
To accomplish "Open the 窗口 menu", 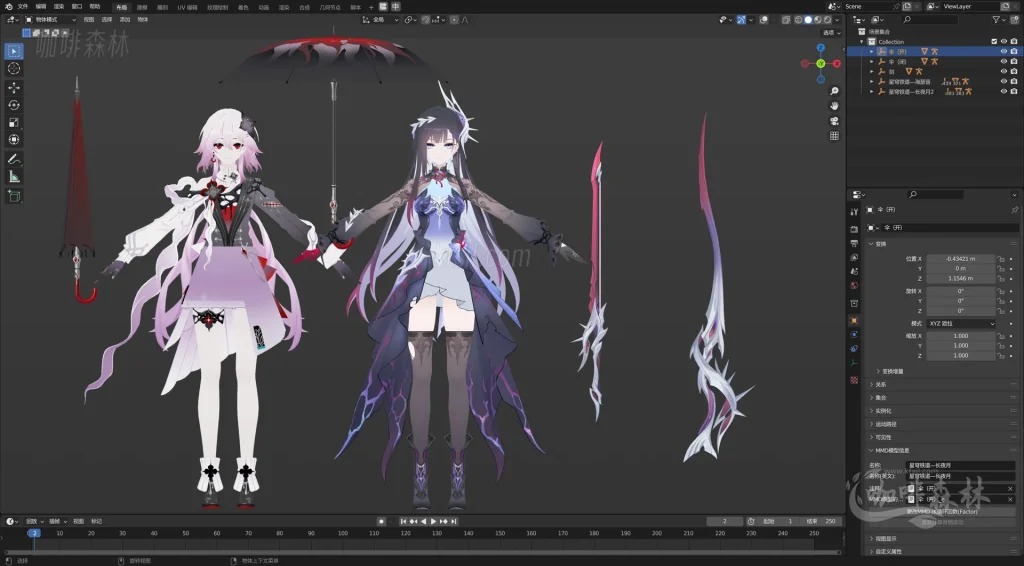I will tap(76, 7).
